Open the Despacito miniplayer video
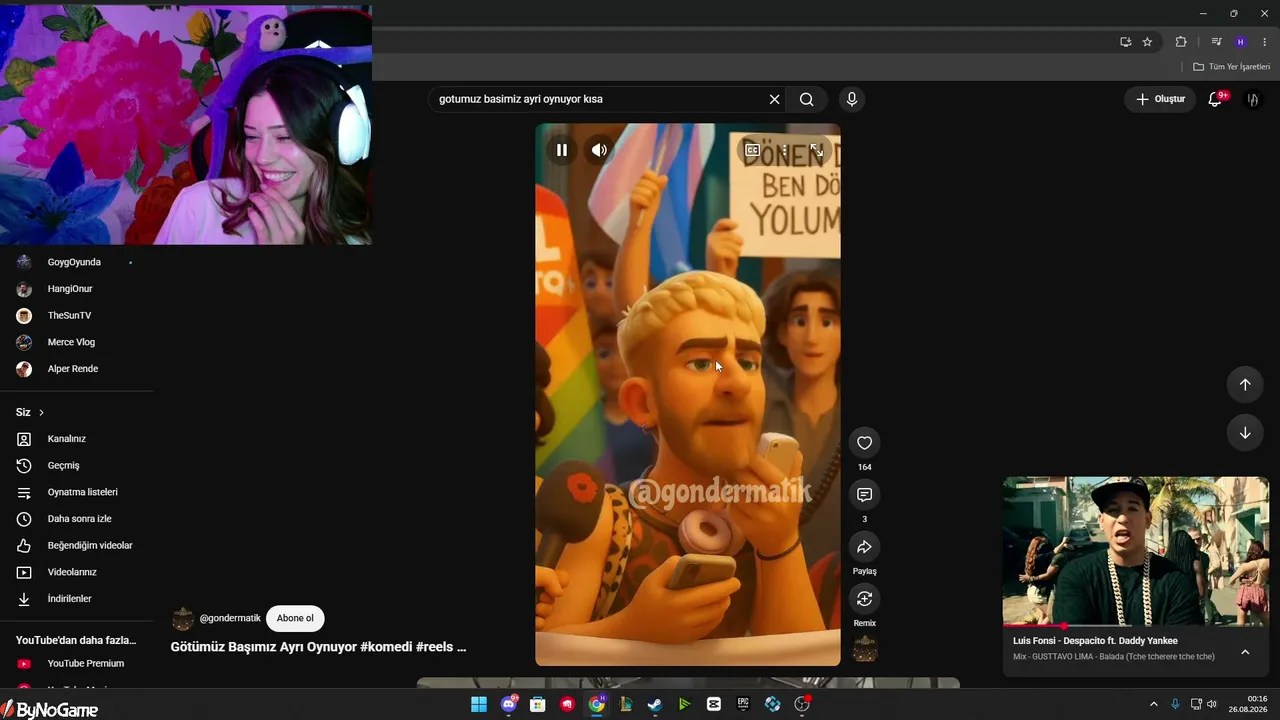1280x720 pixels. (1136, 551)
